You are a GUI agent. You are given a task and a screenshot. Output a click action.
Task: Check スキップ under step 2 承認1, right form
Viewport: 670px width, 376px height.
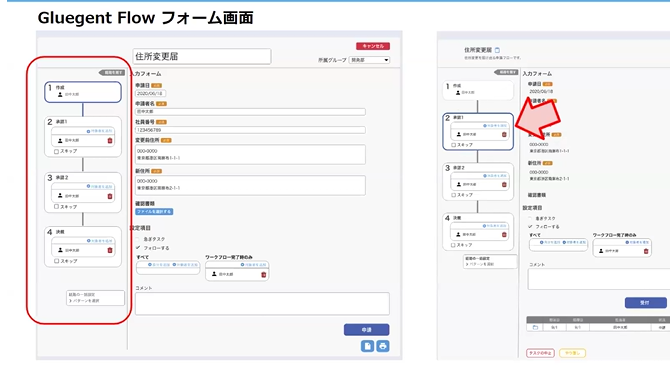pos(453,145)
